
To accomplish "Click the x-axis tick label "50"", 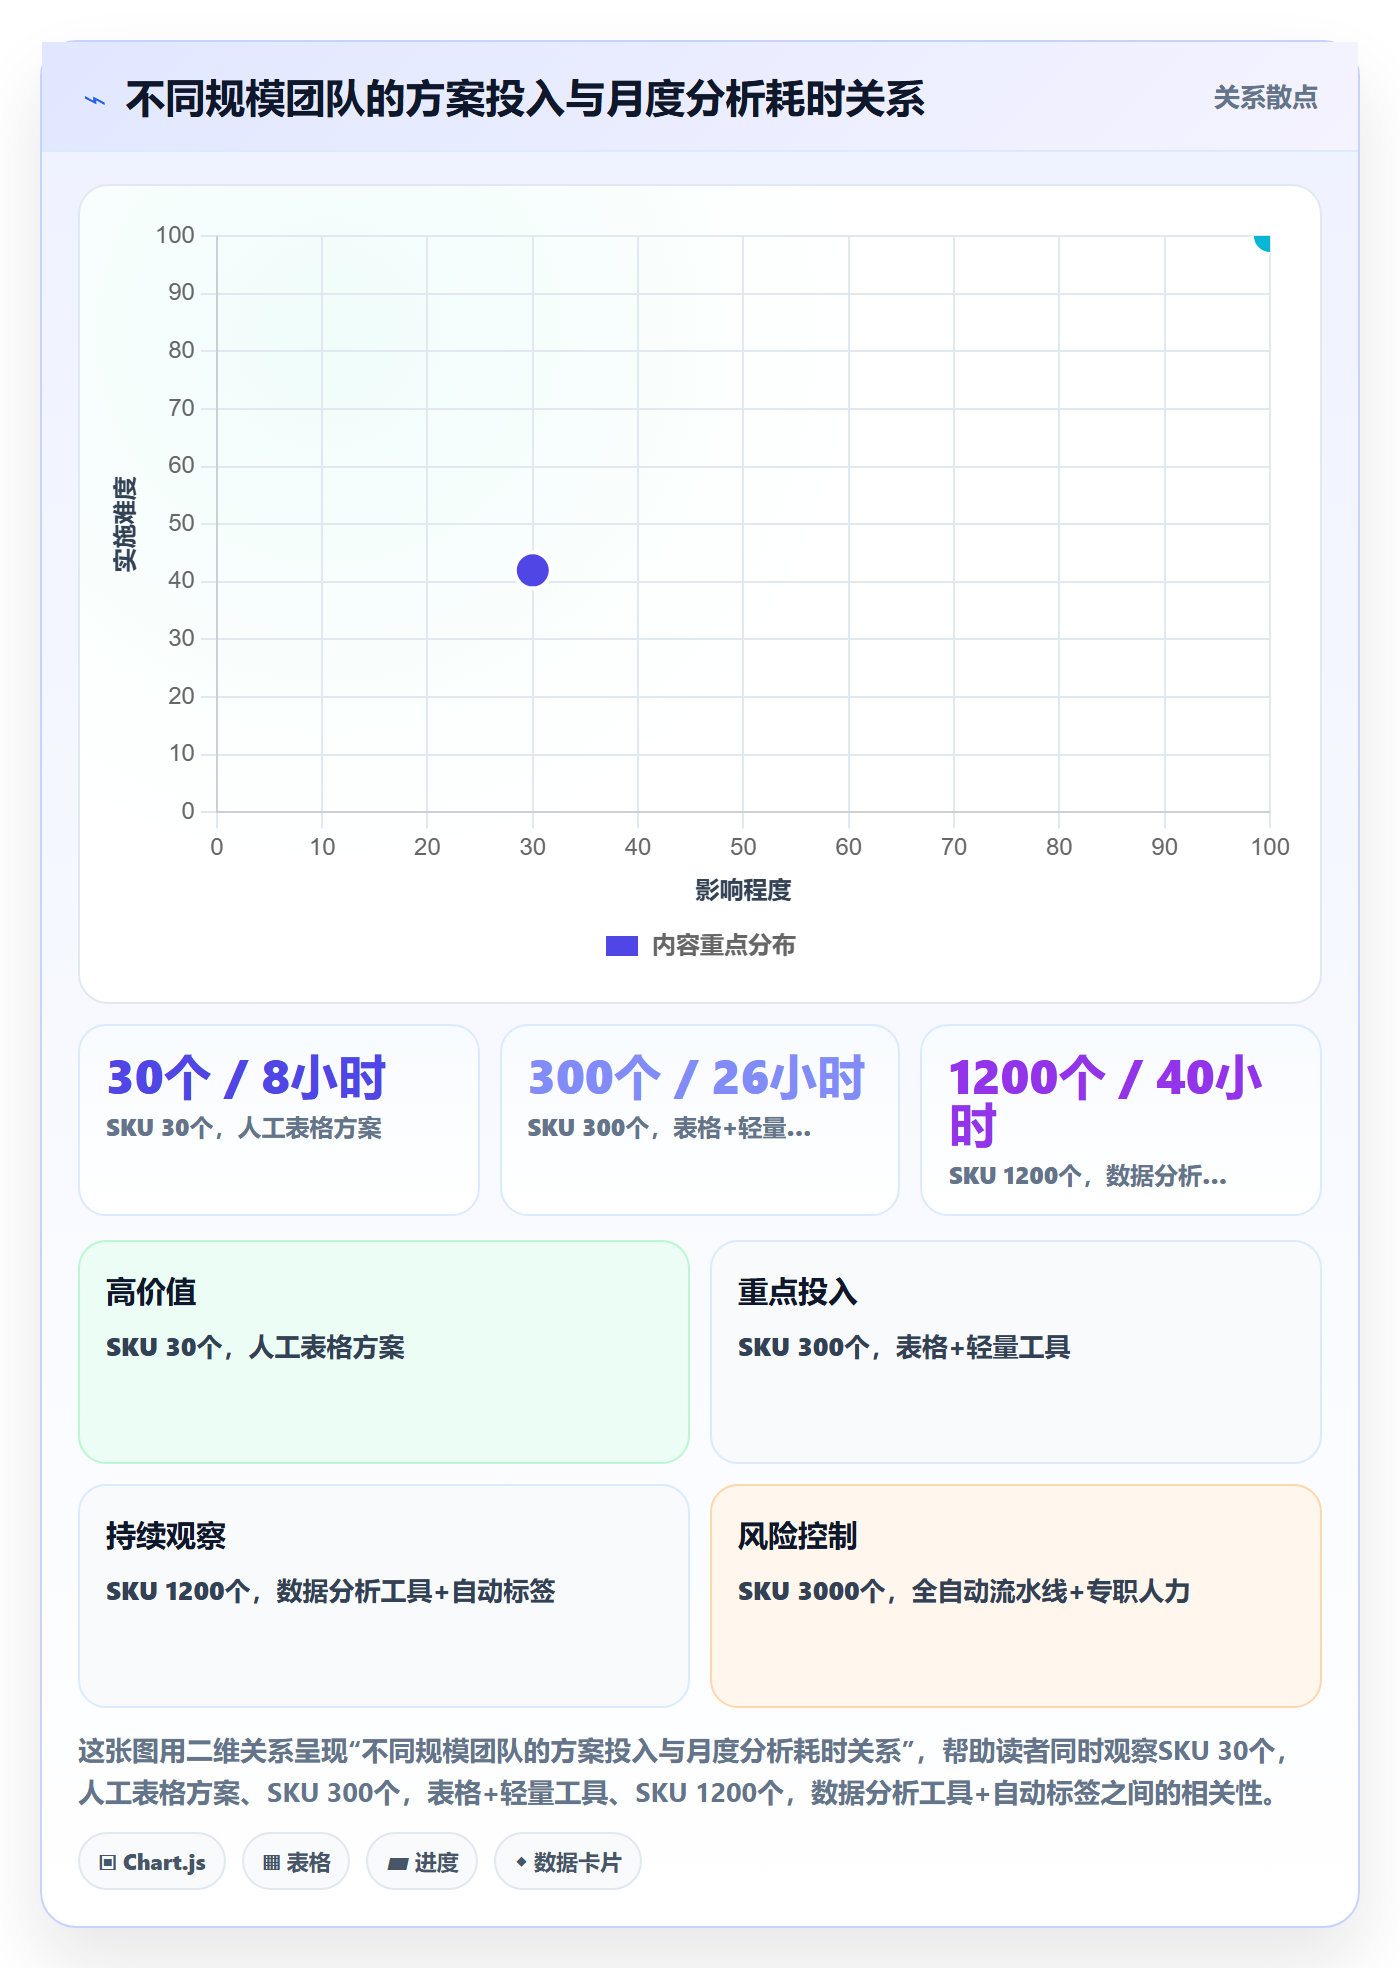I will click(743, 847).
